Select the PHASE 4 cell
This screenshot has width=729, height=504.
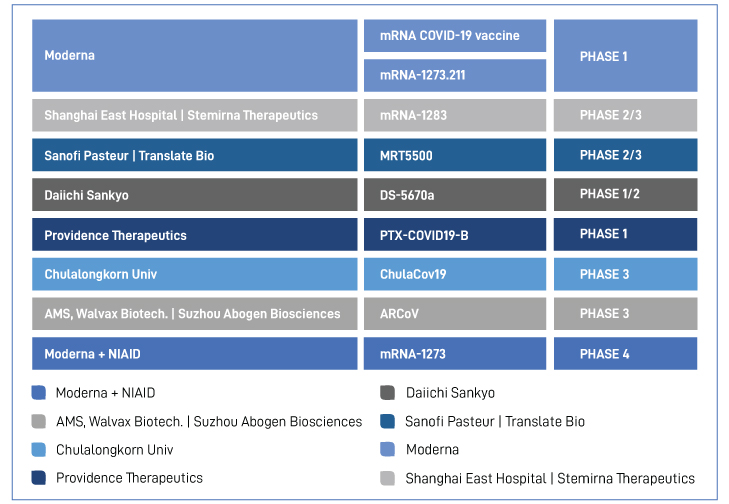[625, 354]
